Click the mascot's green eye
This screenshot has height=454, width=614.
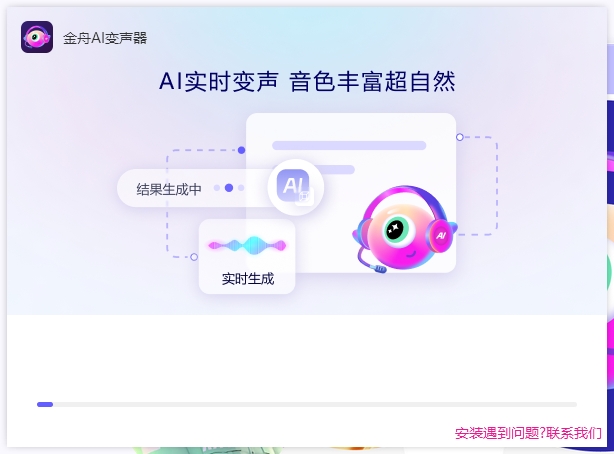coord(395,228)
